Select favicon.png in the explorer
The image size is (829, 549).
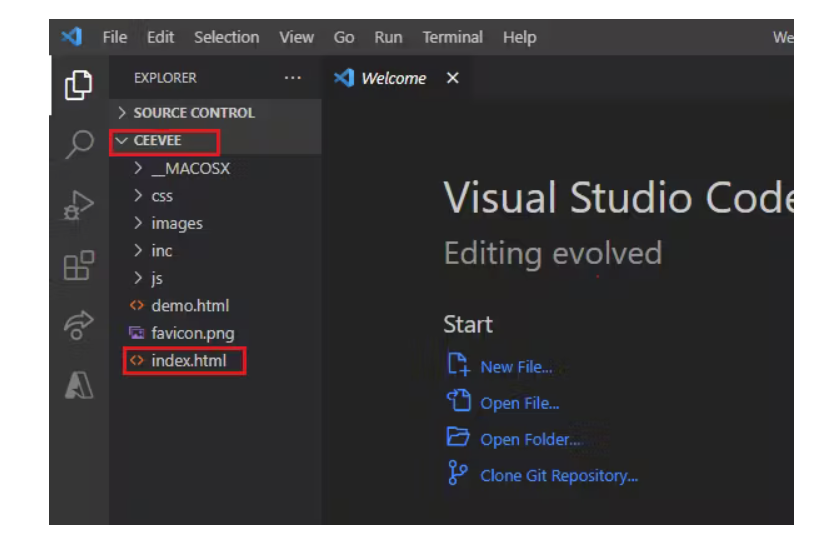coord(192,333)
